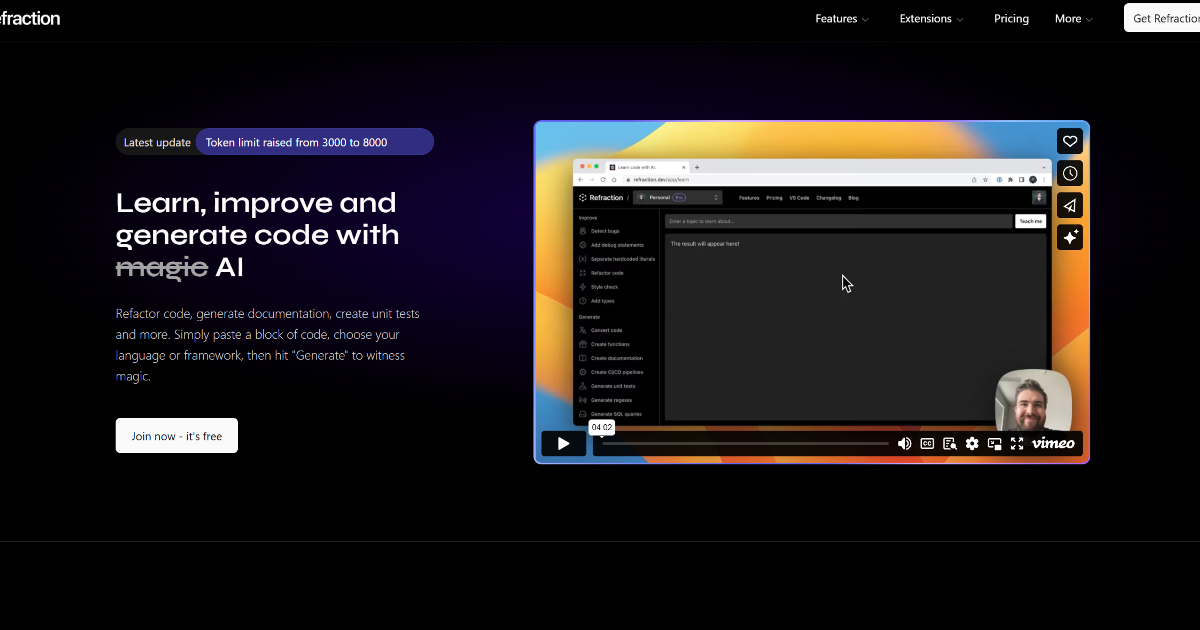1200x630 pixels.
Task: Like the video with the heart icon
Action: tap(1069, 141)
